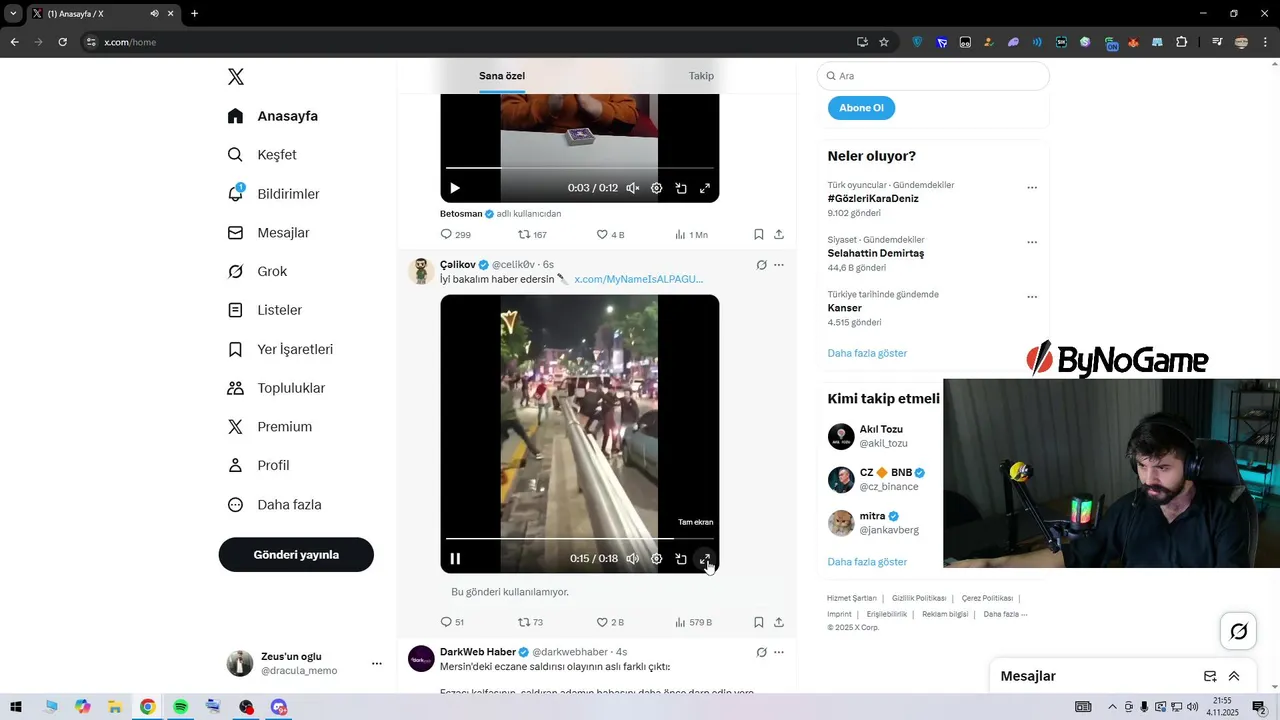
Task: Open Betosman video settings gear
Action: tap(657, 188)
